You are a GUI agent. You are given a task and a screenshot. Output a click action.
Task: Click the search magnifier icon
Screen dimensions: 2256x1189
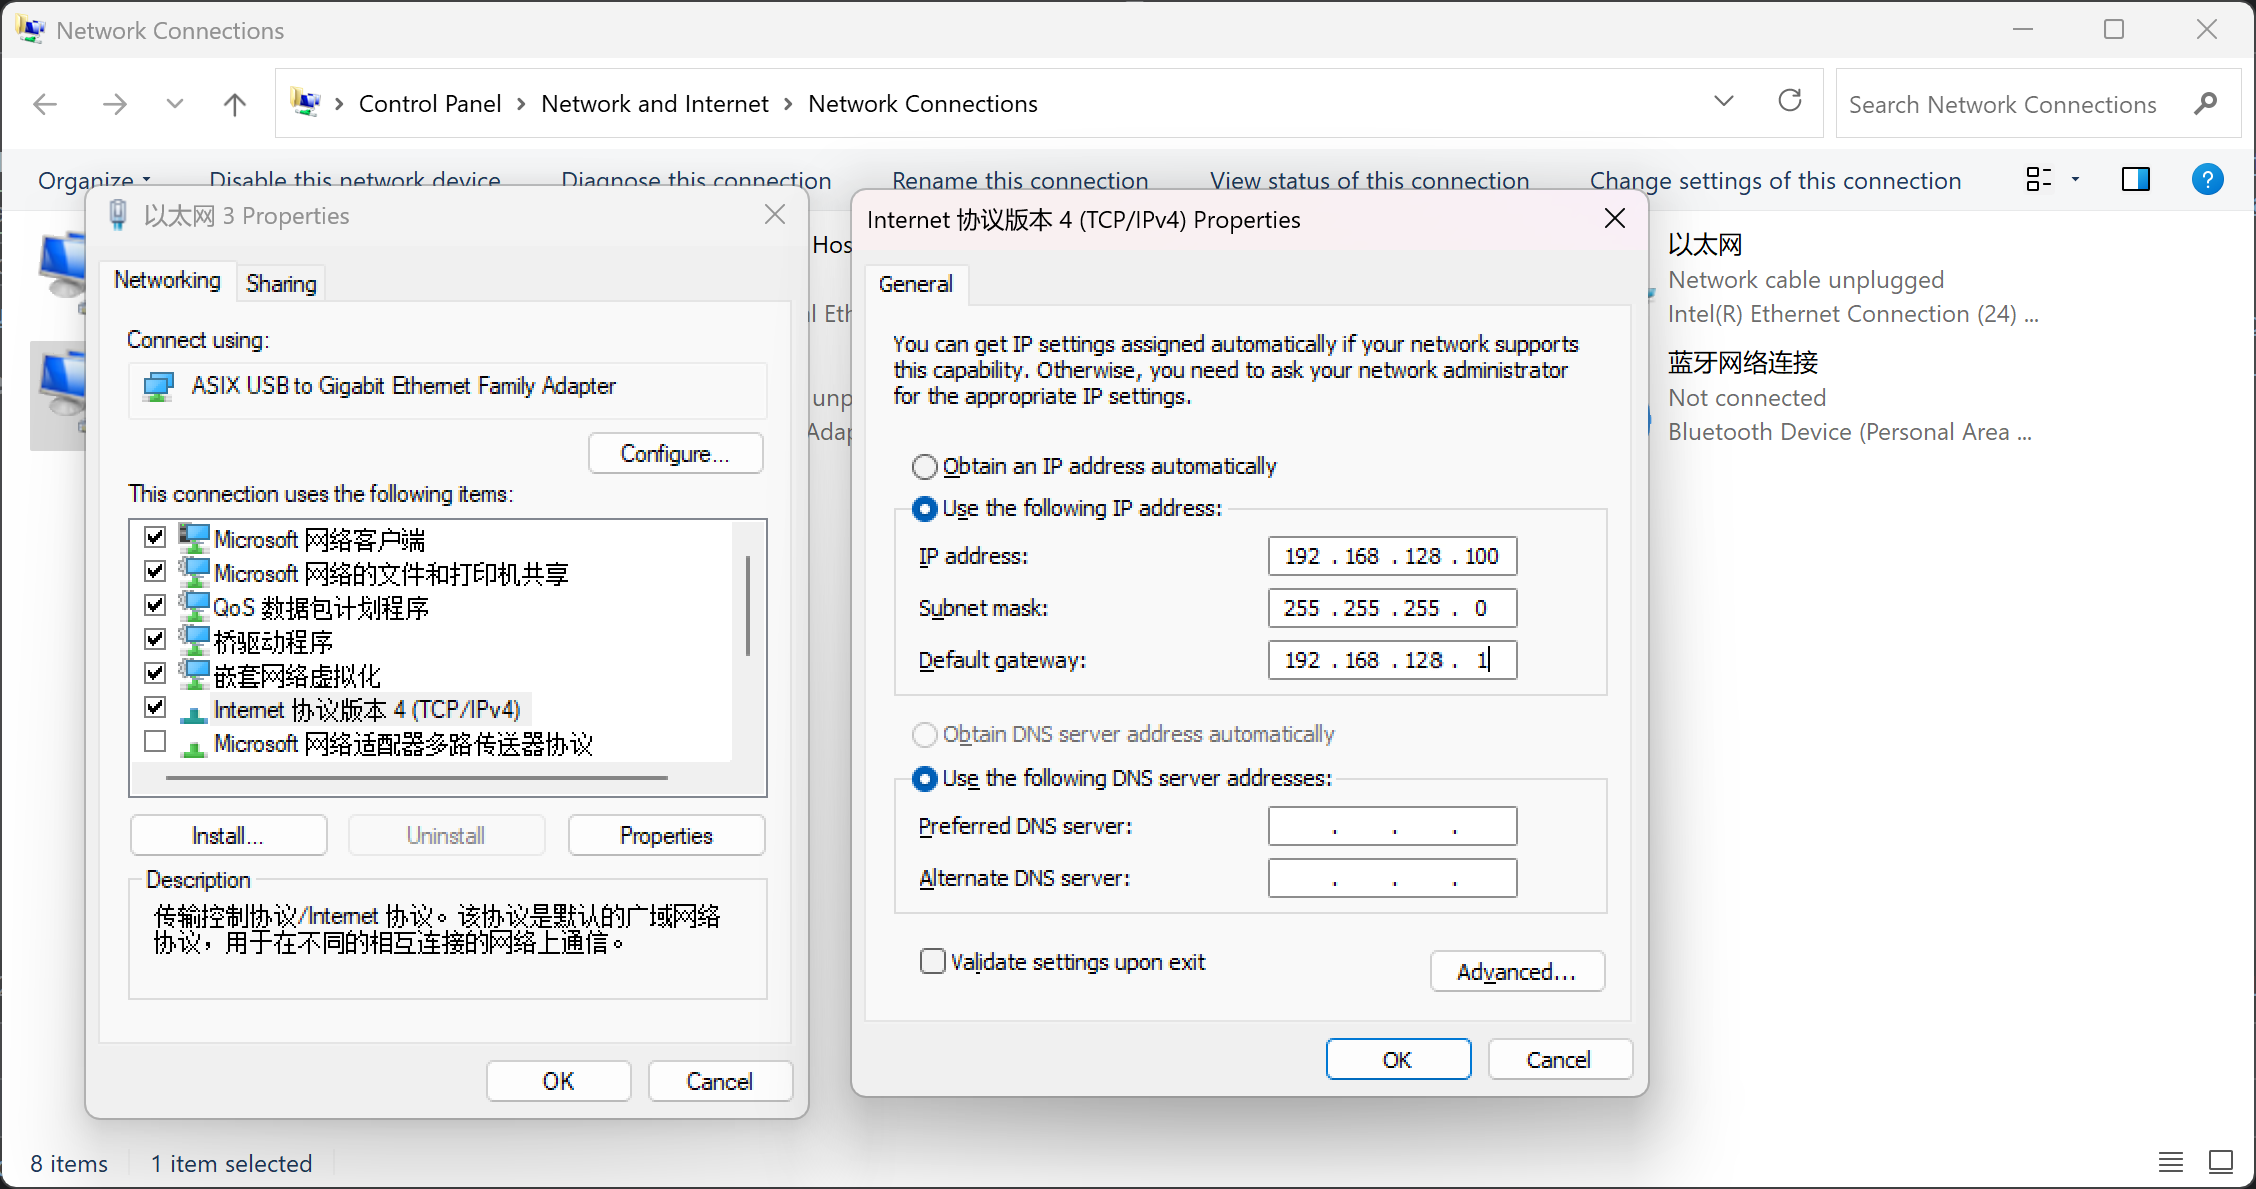2207,103
